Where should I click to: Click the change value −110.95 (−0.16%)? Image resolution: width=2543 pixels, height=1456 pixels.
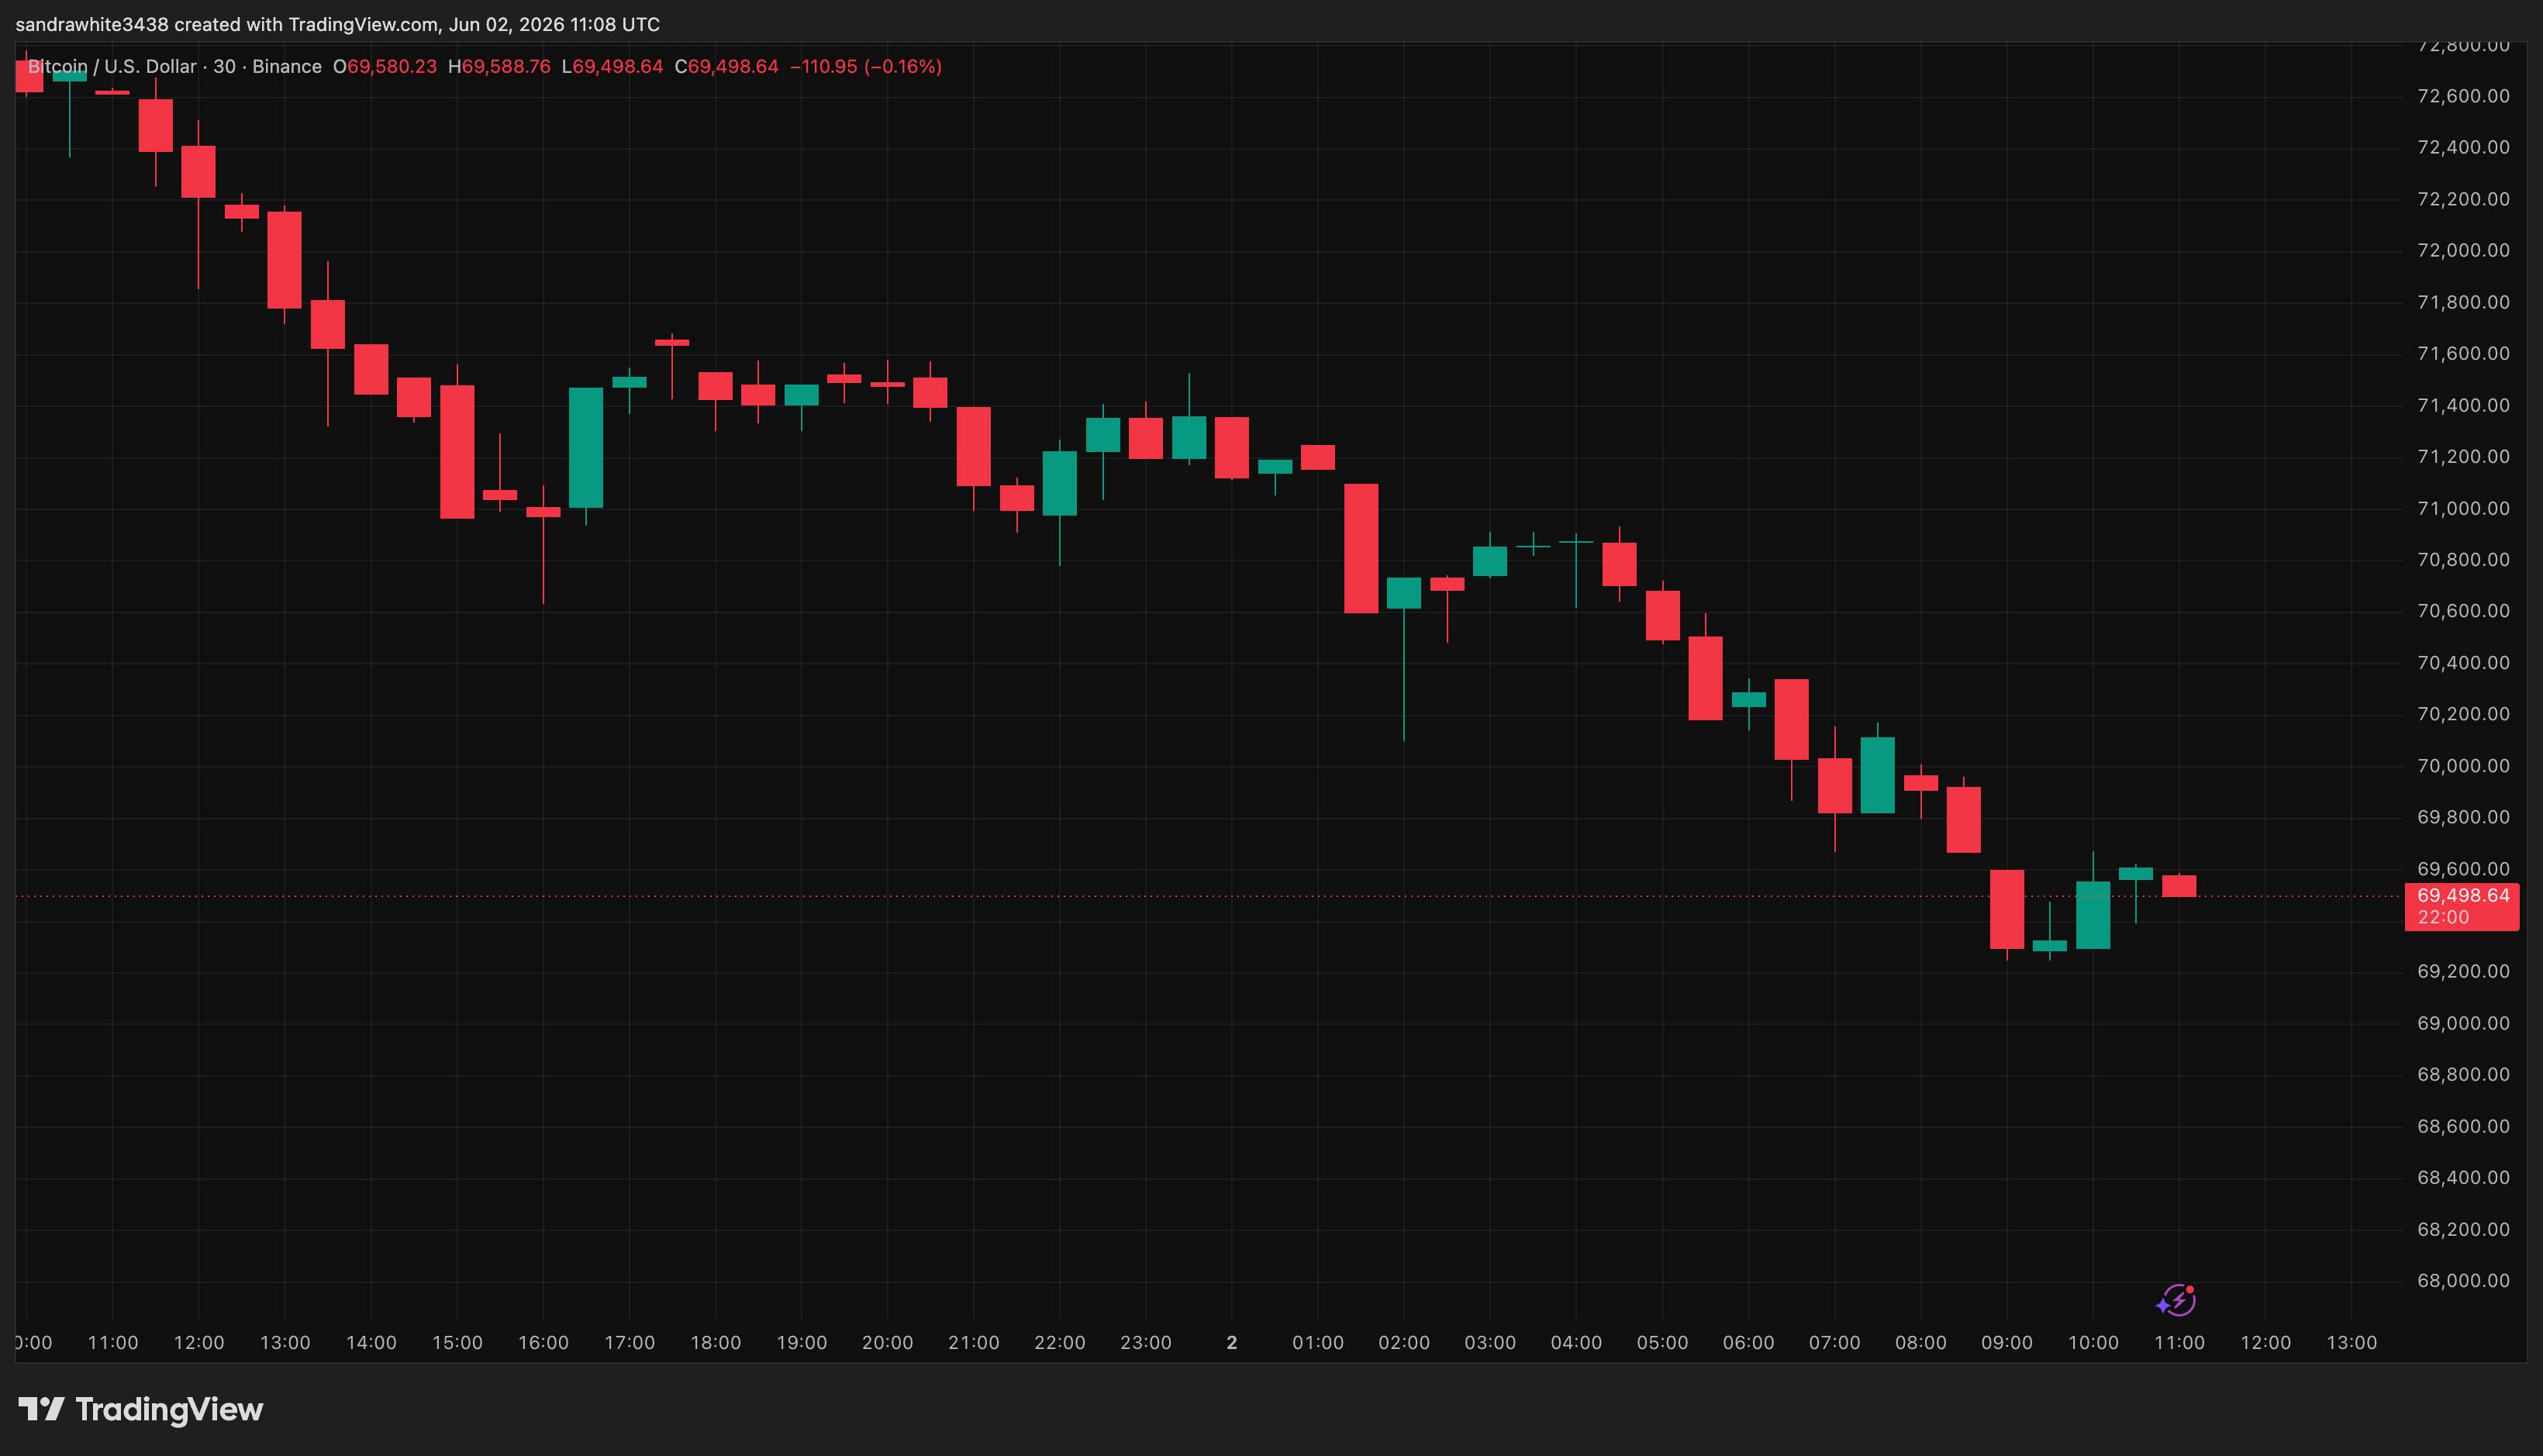point(866,67)
